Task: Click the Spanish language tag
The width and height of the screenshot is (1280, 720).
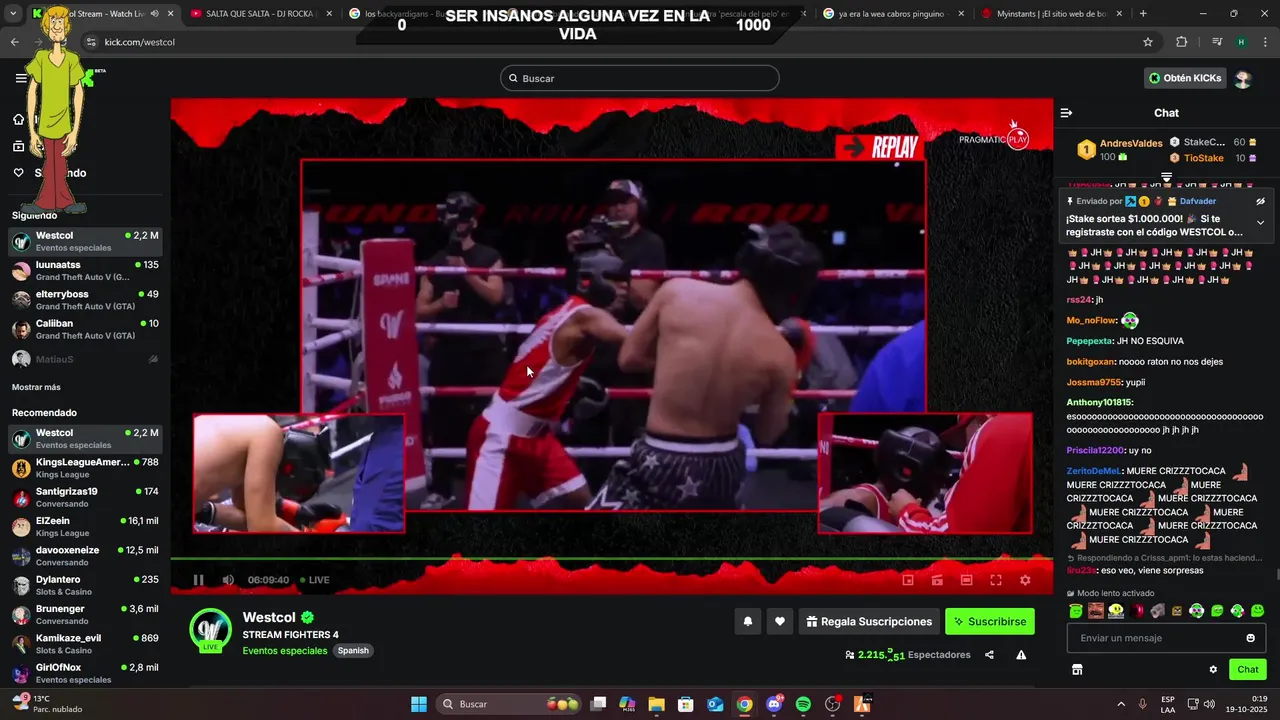Action: coord(353,651)
